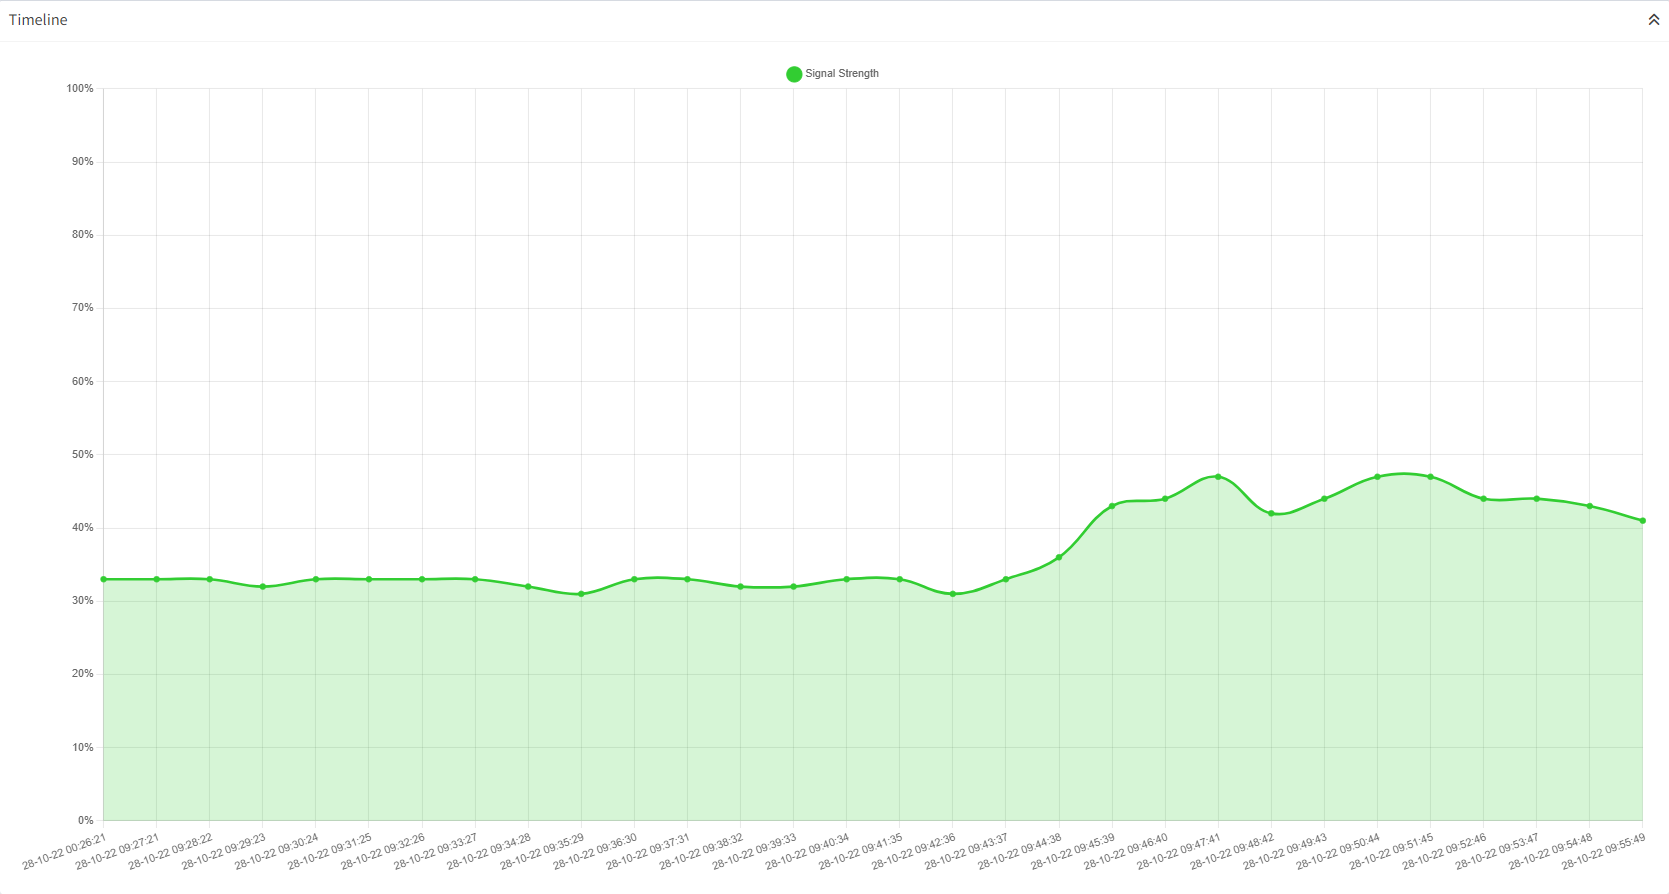The height and width of the screenshot is (894, 1669).
Task: Click the Timeline panel title
Action: click(38, 20)
